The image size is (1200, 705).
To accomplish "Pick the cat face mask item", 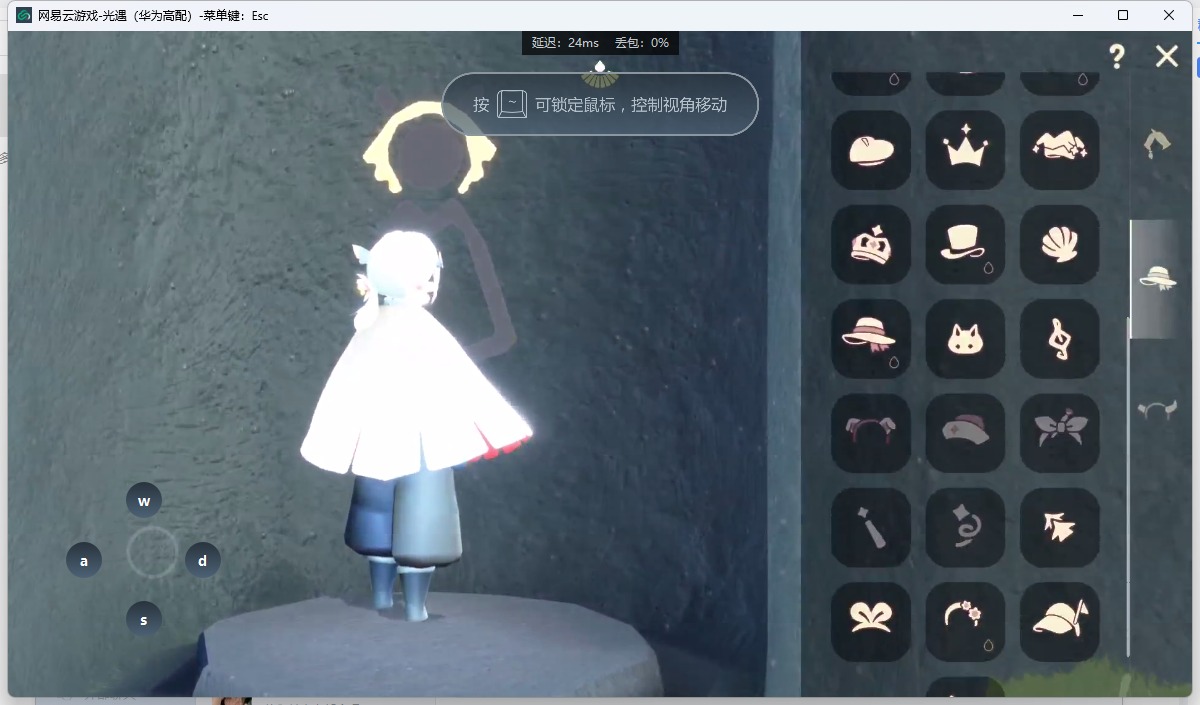I will pos(965,339).
